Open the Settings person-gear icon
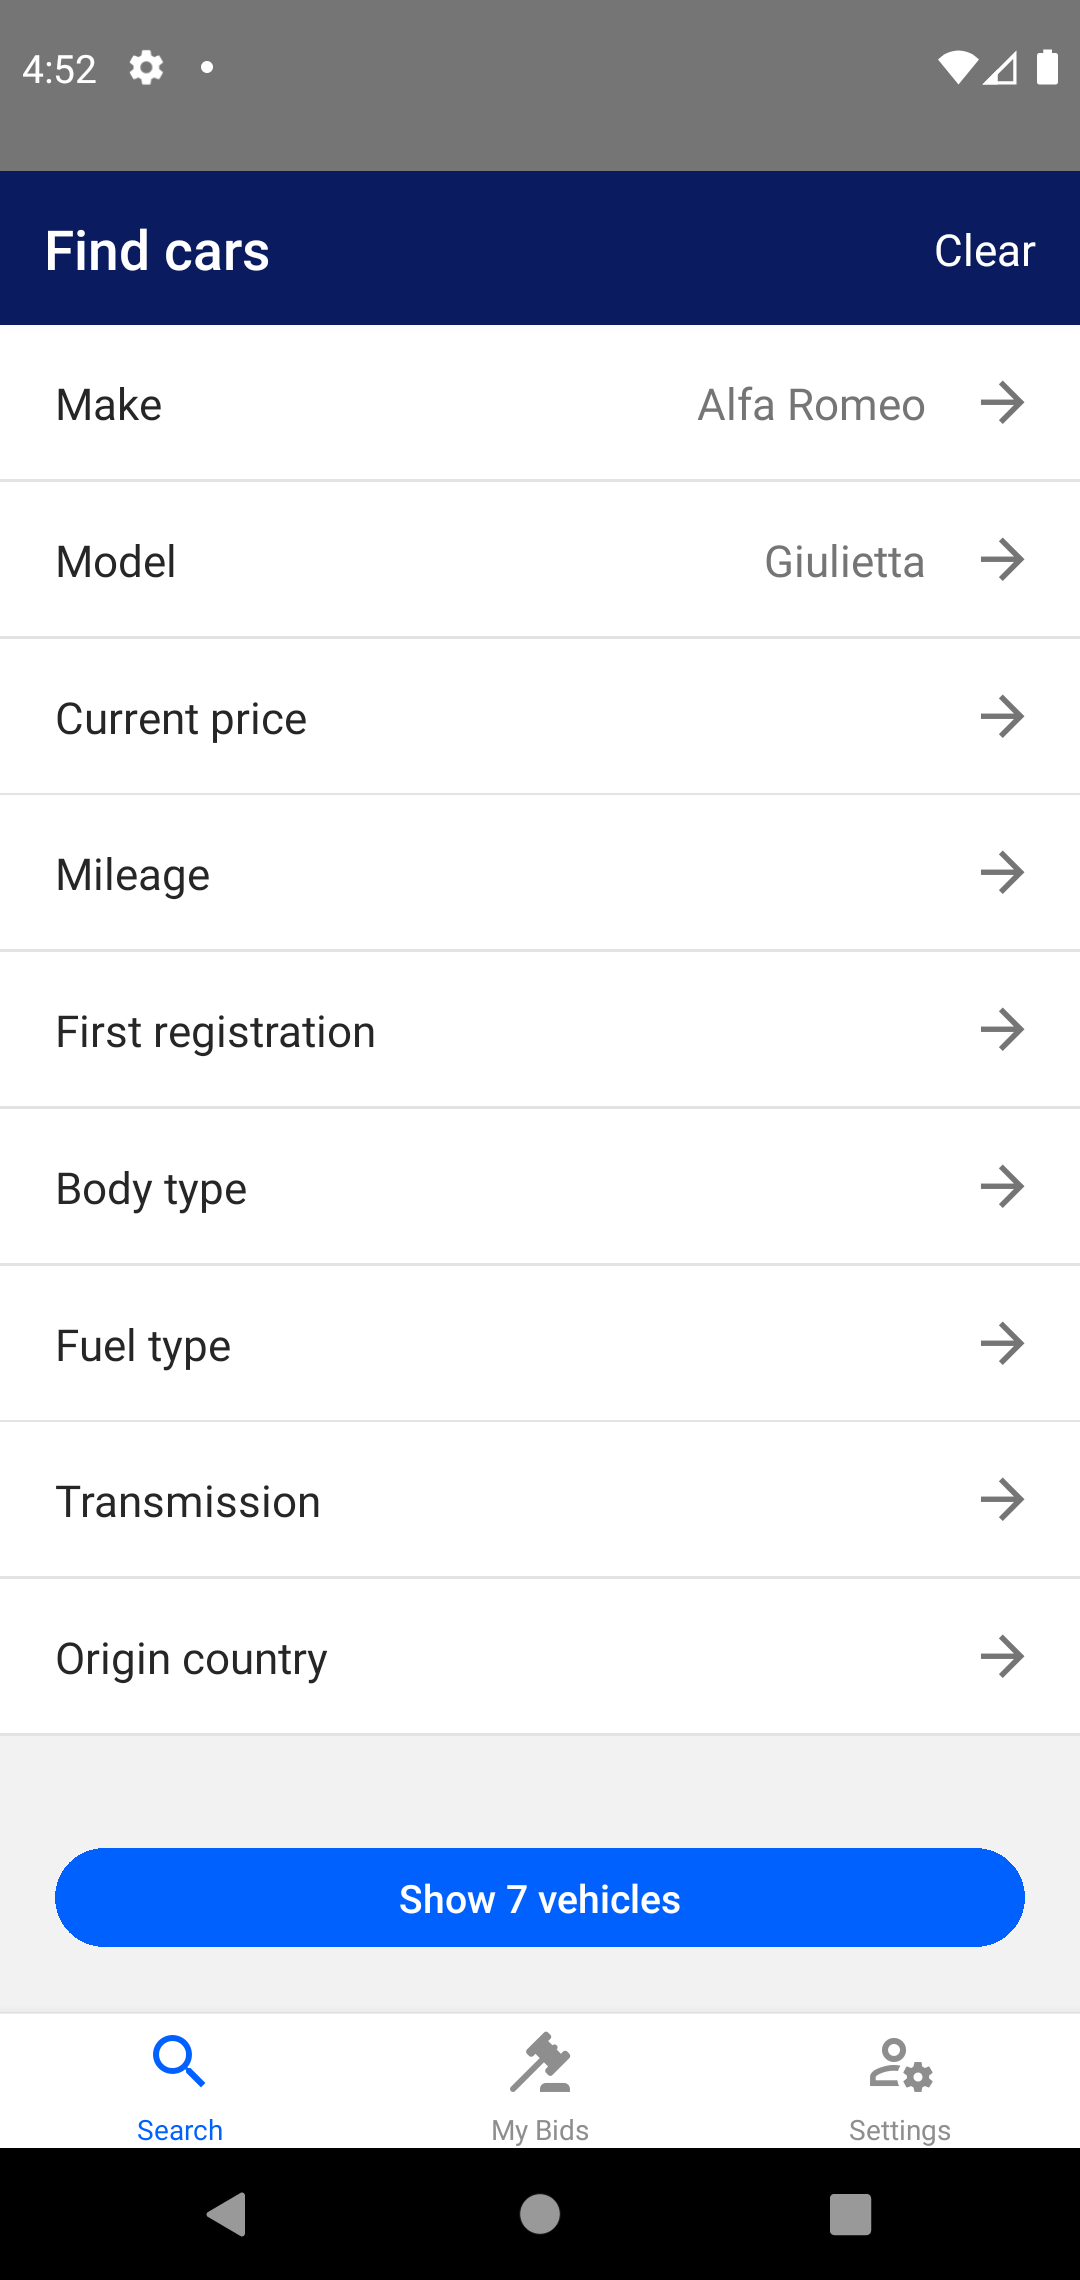This screenshot has width=1080, height=2280. (900, 2064)
